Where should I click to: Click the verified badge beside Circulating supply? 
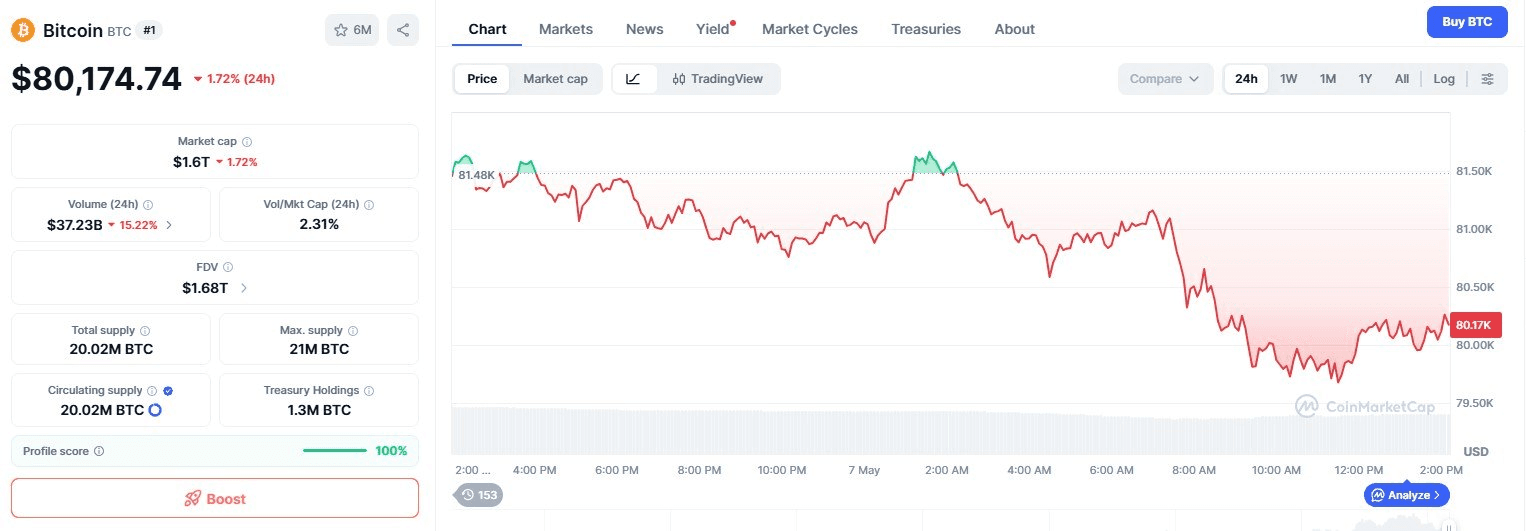pos(168,391)
